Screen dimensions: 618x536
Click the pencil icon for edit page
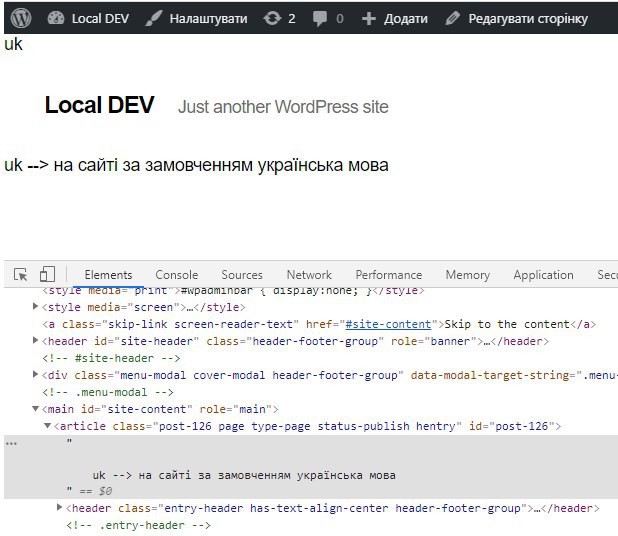pos(452,18)
